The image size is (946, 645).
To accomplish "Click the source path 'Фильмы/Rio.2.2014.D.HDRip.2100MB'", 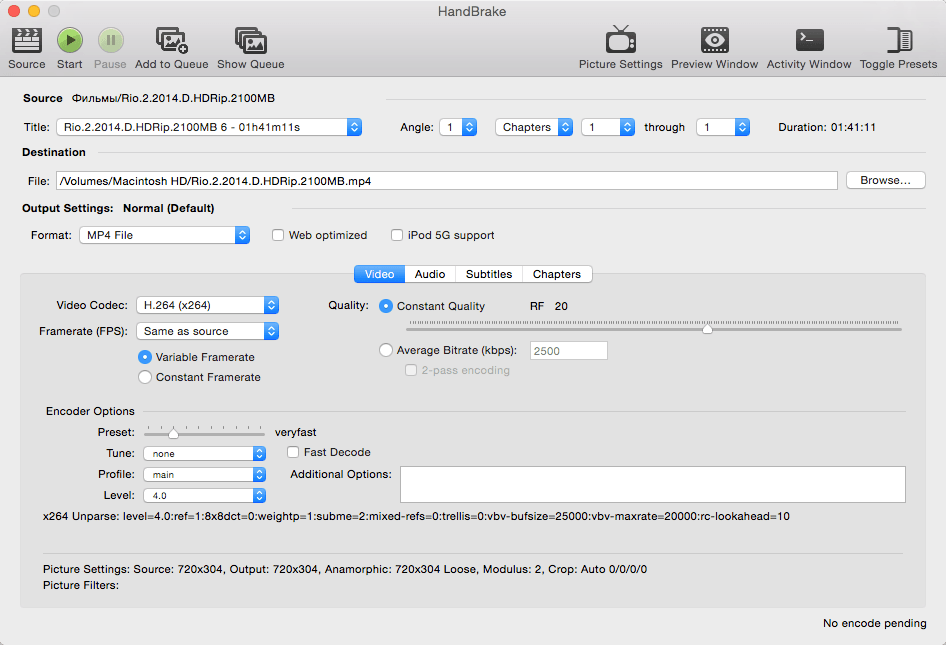I will [x=173, y=98].
